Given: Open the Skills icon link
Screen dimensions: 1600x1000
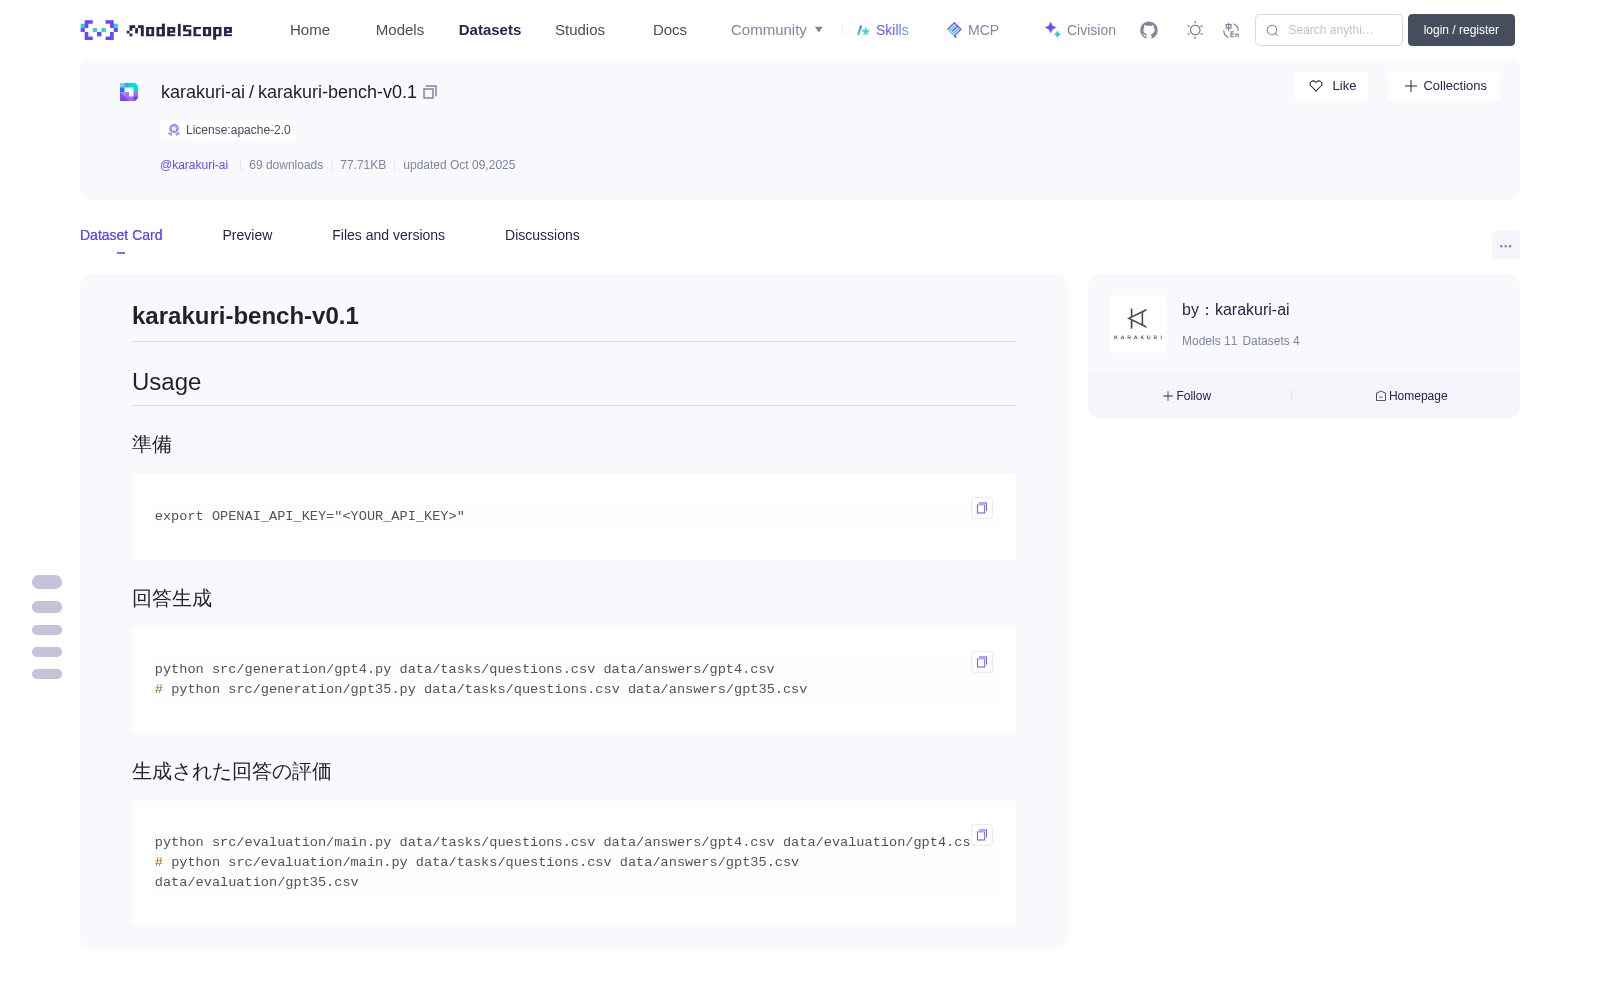Looking at the screenshot, I should 863,30.
